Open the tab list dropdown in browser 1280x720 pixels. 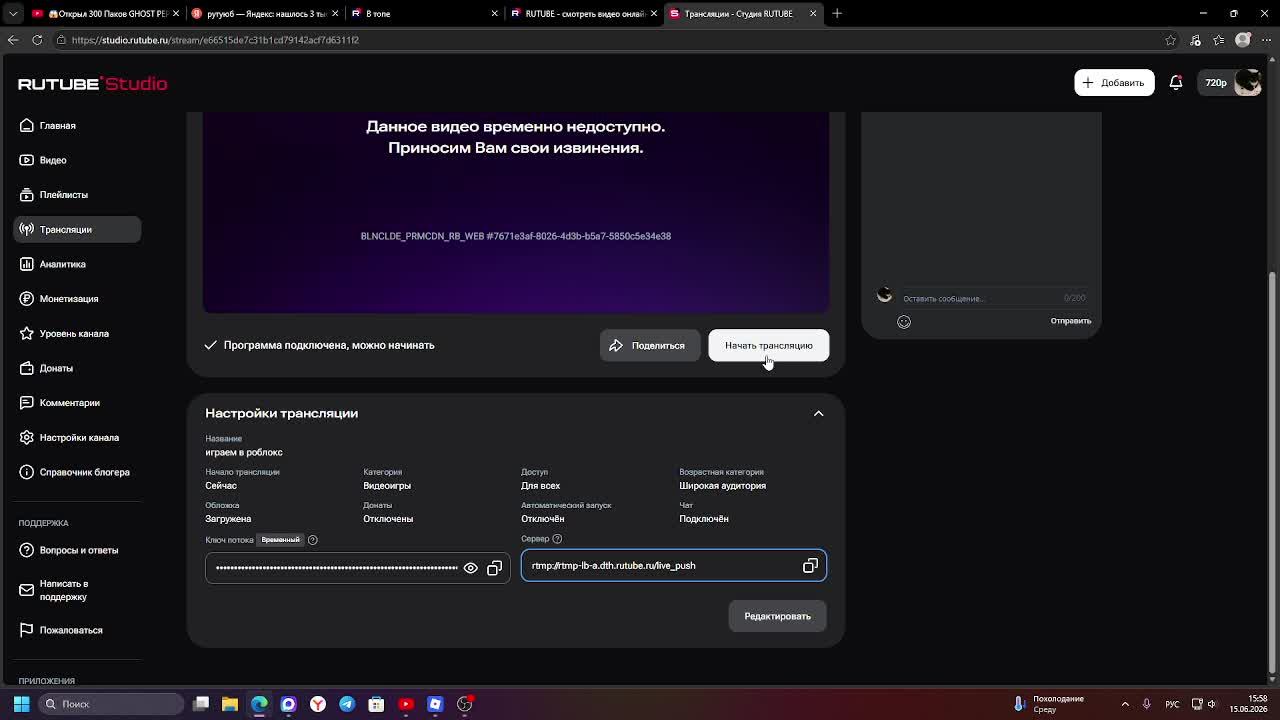click(x=13, y=13)
